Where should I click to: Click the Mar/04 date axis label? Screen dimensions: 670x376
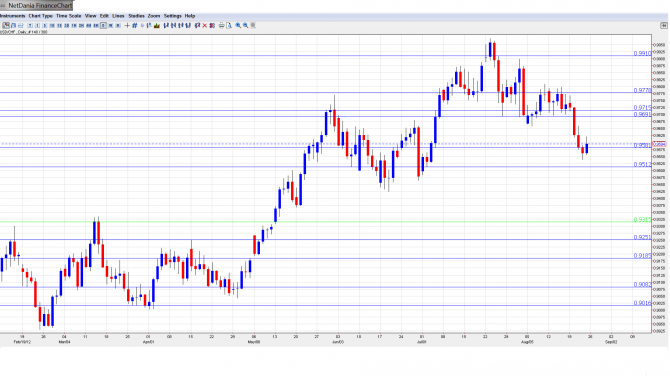[x=65, y=342]
